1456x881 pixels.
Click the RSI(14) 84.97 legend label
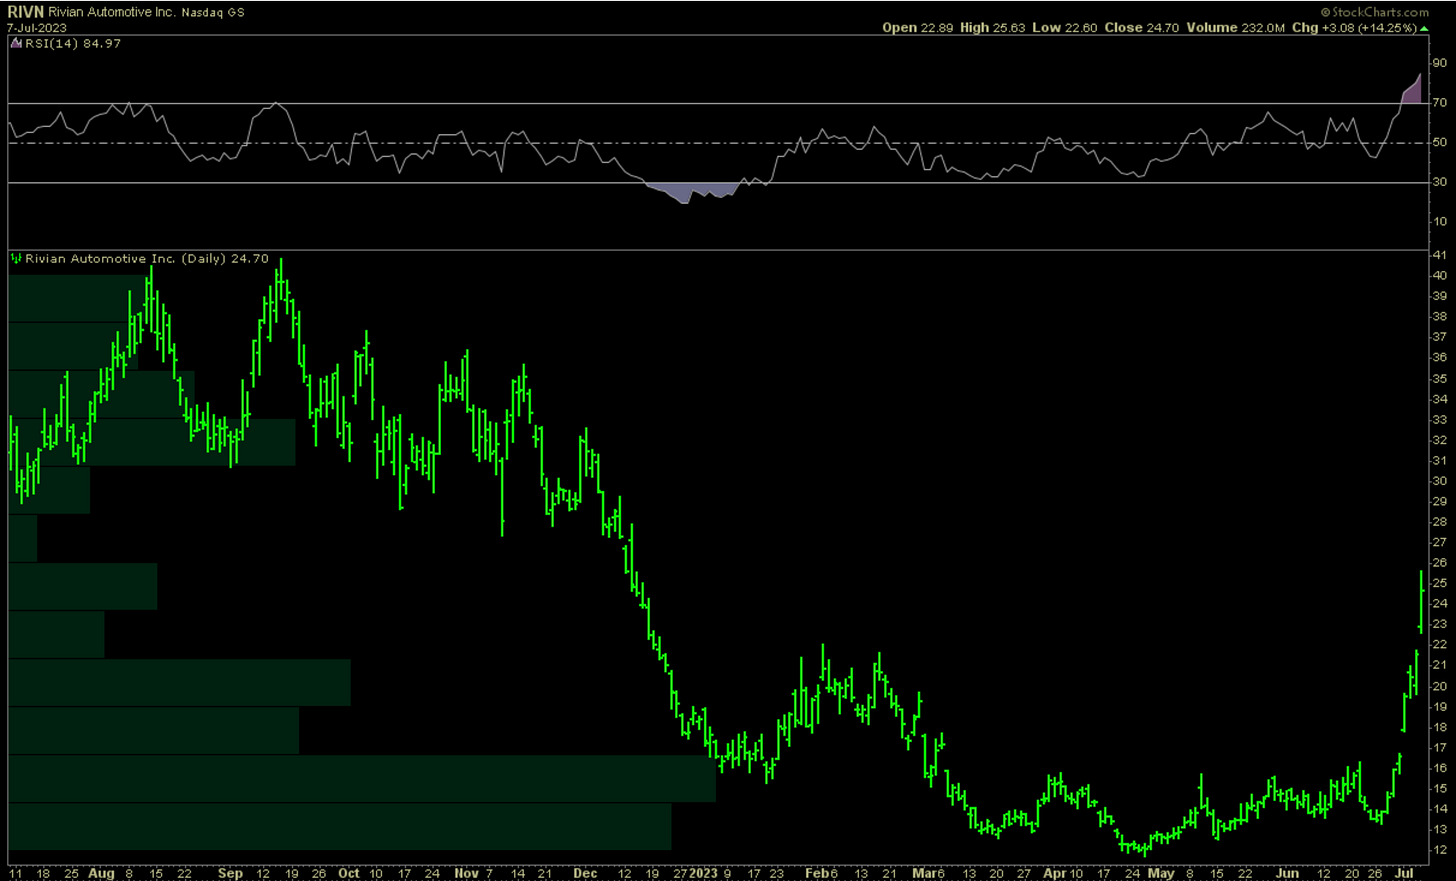coord(72,44)
